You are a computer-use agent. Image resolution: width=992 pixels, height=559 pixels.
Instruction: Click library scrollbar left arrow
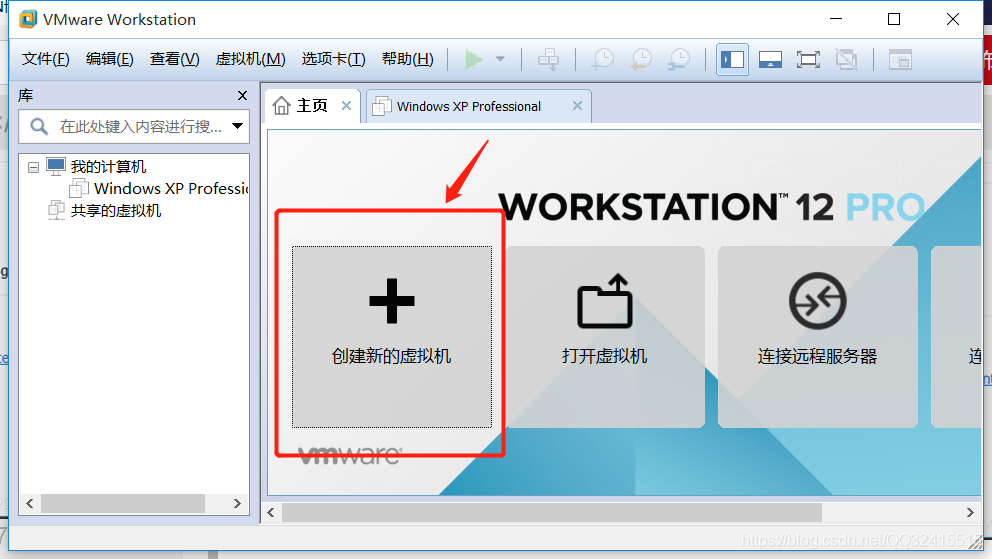30,503
